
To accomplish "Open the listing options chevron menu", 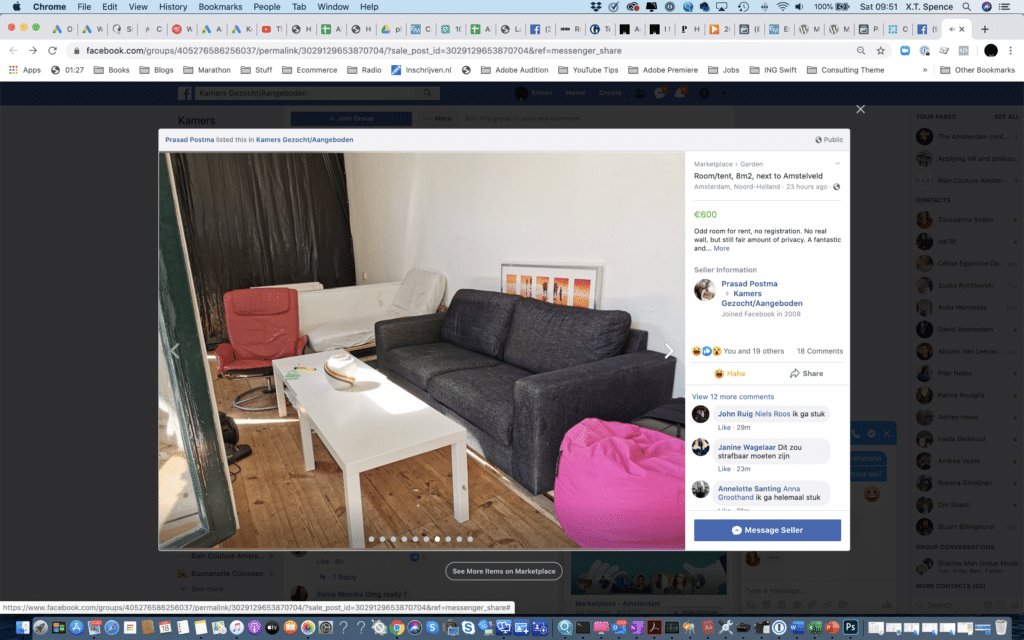I will (837, 164).
